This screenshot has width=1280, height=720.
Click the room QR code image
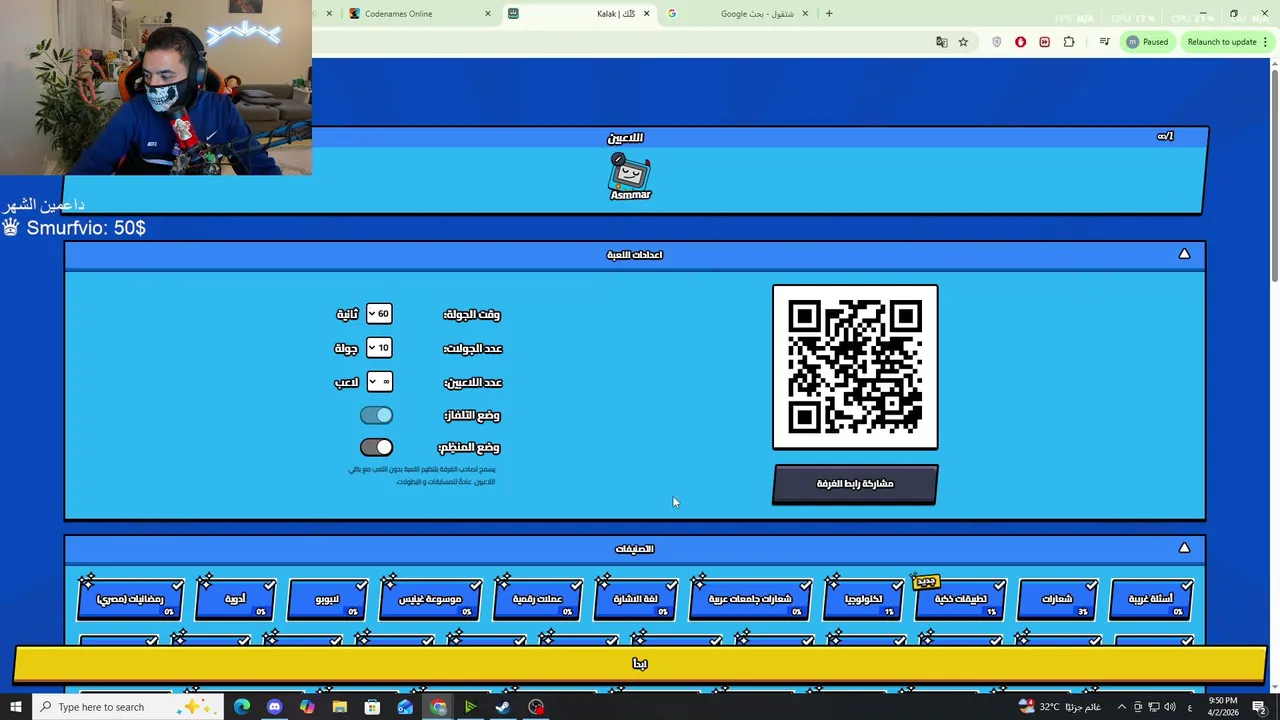tap(855, 367)
